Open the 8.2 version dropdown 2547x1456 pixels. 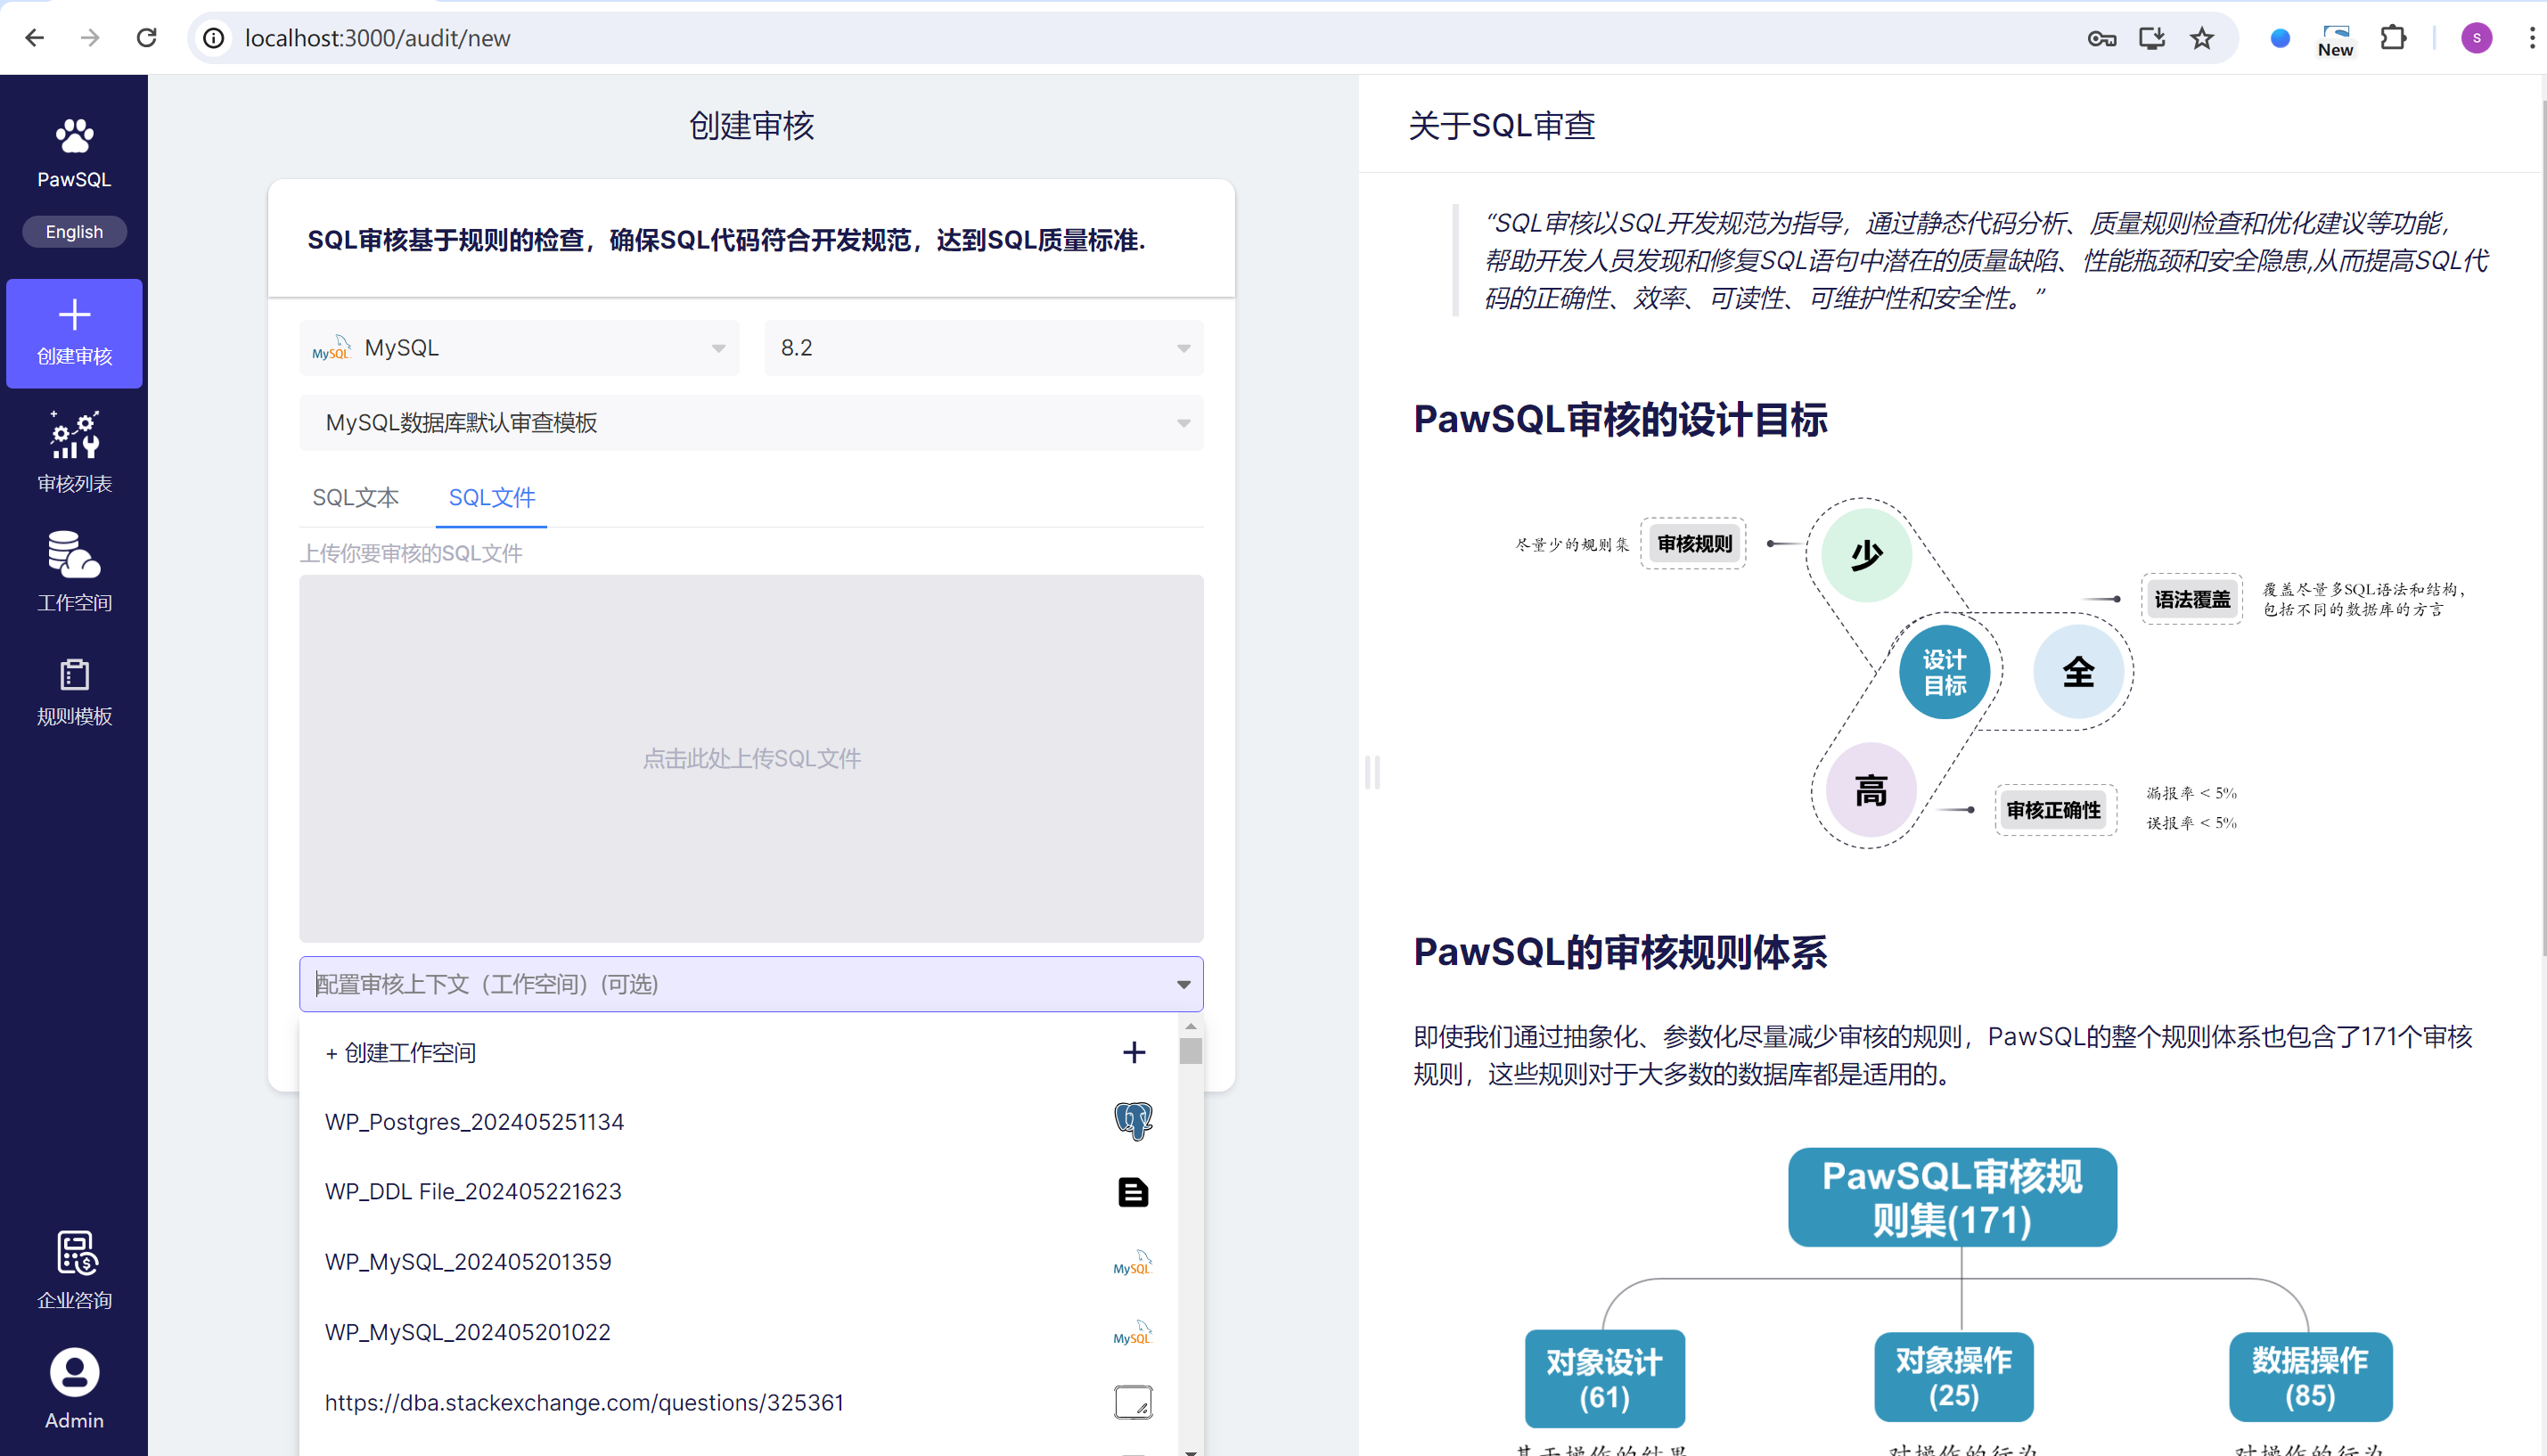[983, 348]
